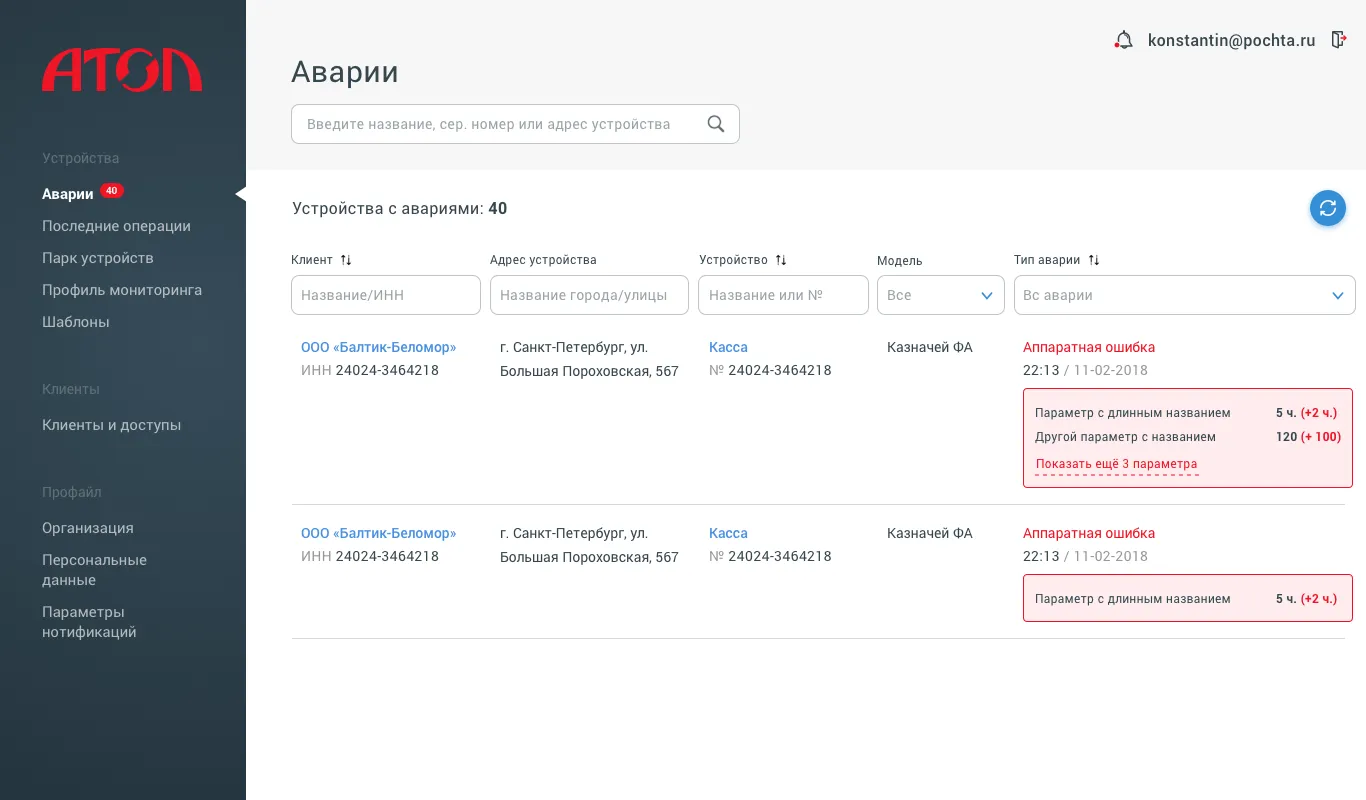Click first Аппаратная ошибка label

click(1089, 347)
